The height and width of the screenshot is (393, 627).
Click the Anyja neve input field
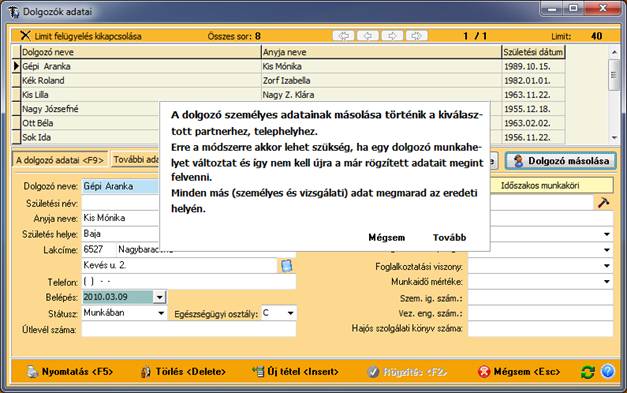[x=121, y=218]
